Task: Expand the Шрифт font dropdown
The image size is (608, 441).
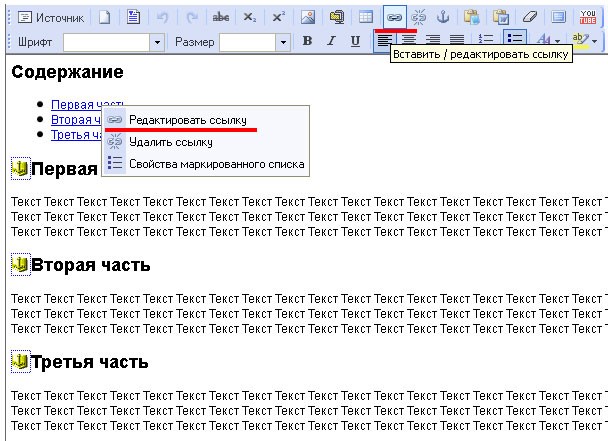Action: (x=157, y=42)
